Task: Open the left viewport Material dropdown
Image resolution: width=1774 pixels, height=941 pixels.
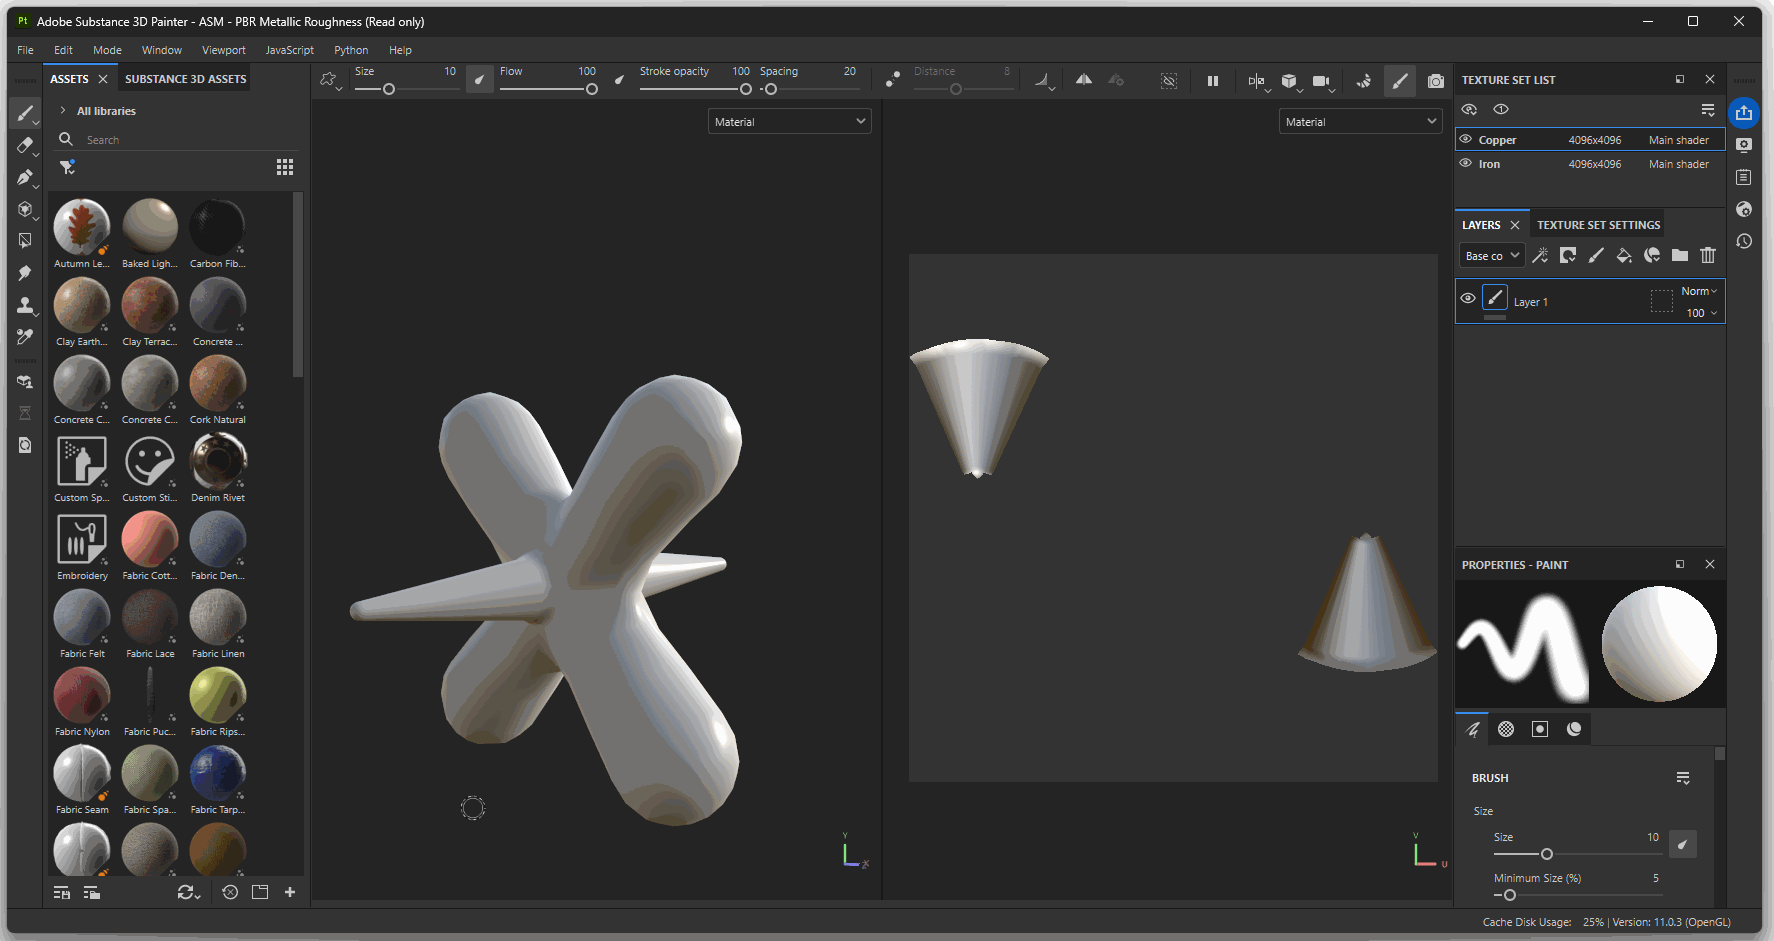Action: click(x=789, y=122)
